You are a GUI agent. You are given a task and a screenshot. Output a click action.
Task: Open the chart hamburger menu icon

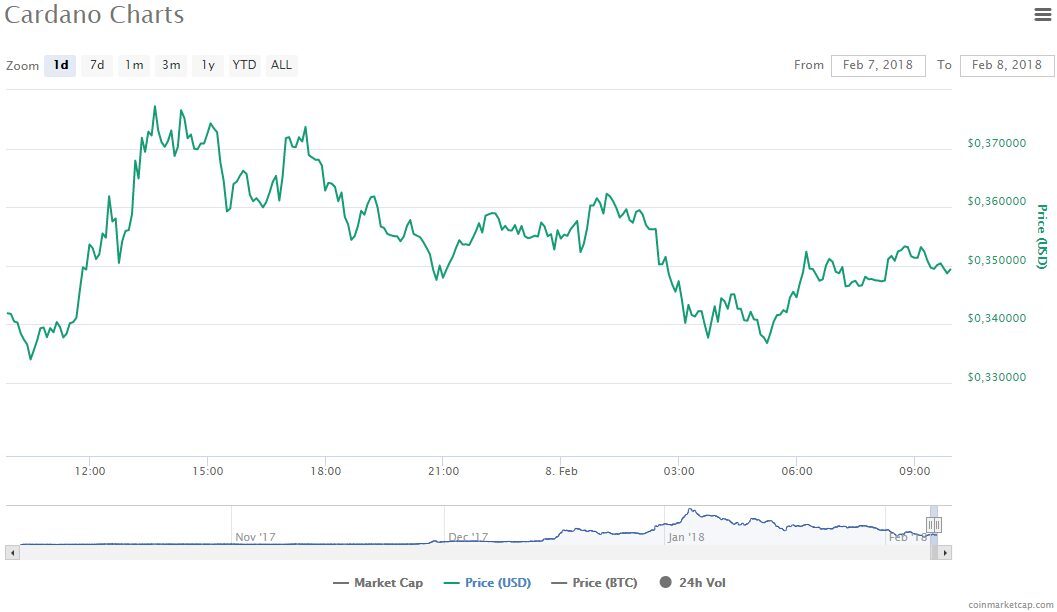[x=1042, y=14]
